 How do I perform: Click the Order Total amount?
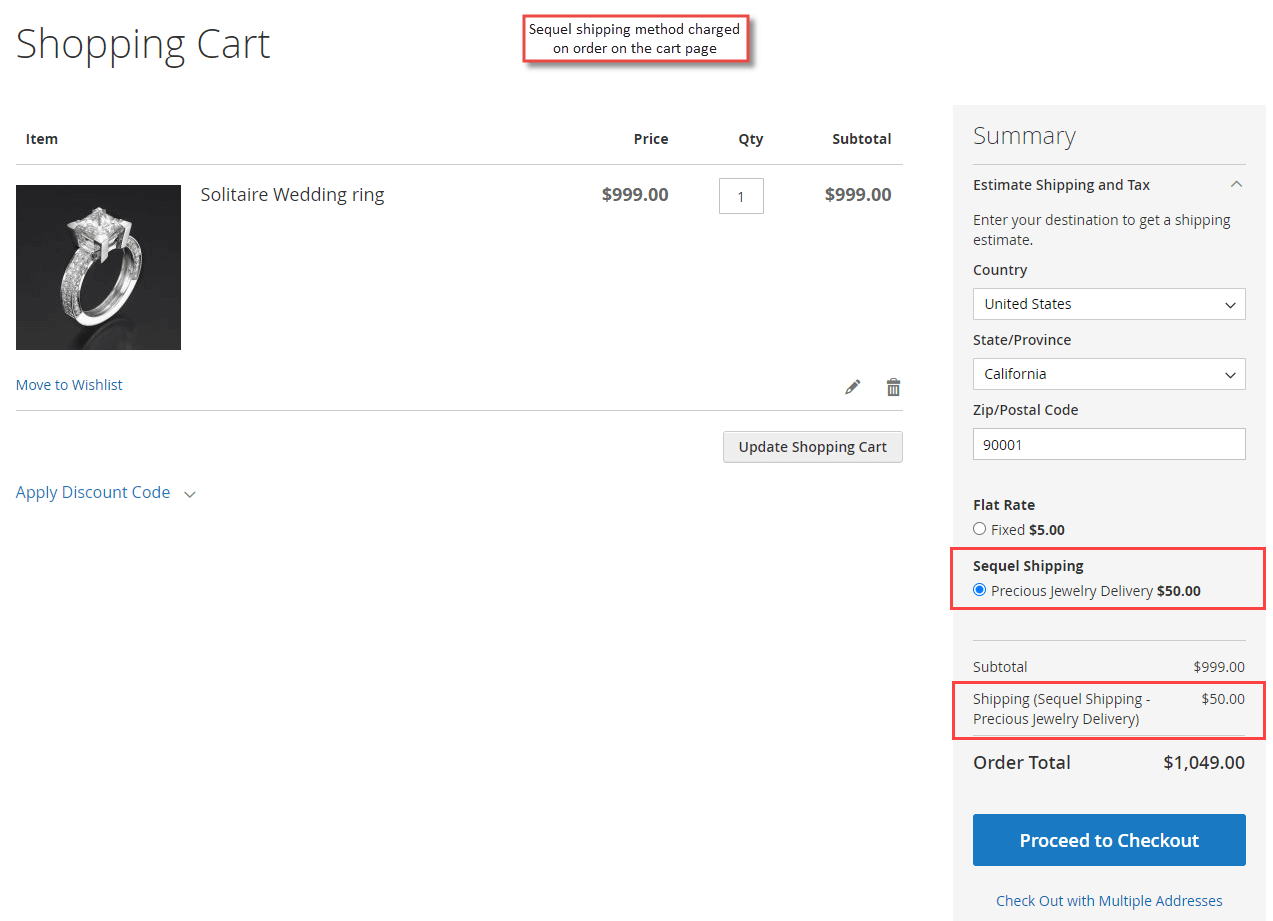[1204, 762]
